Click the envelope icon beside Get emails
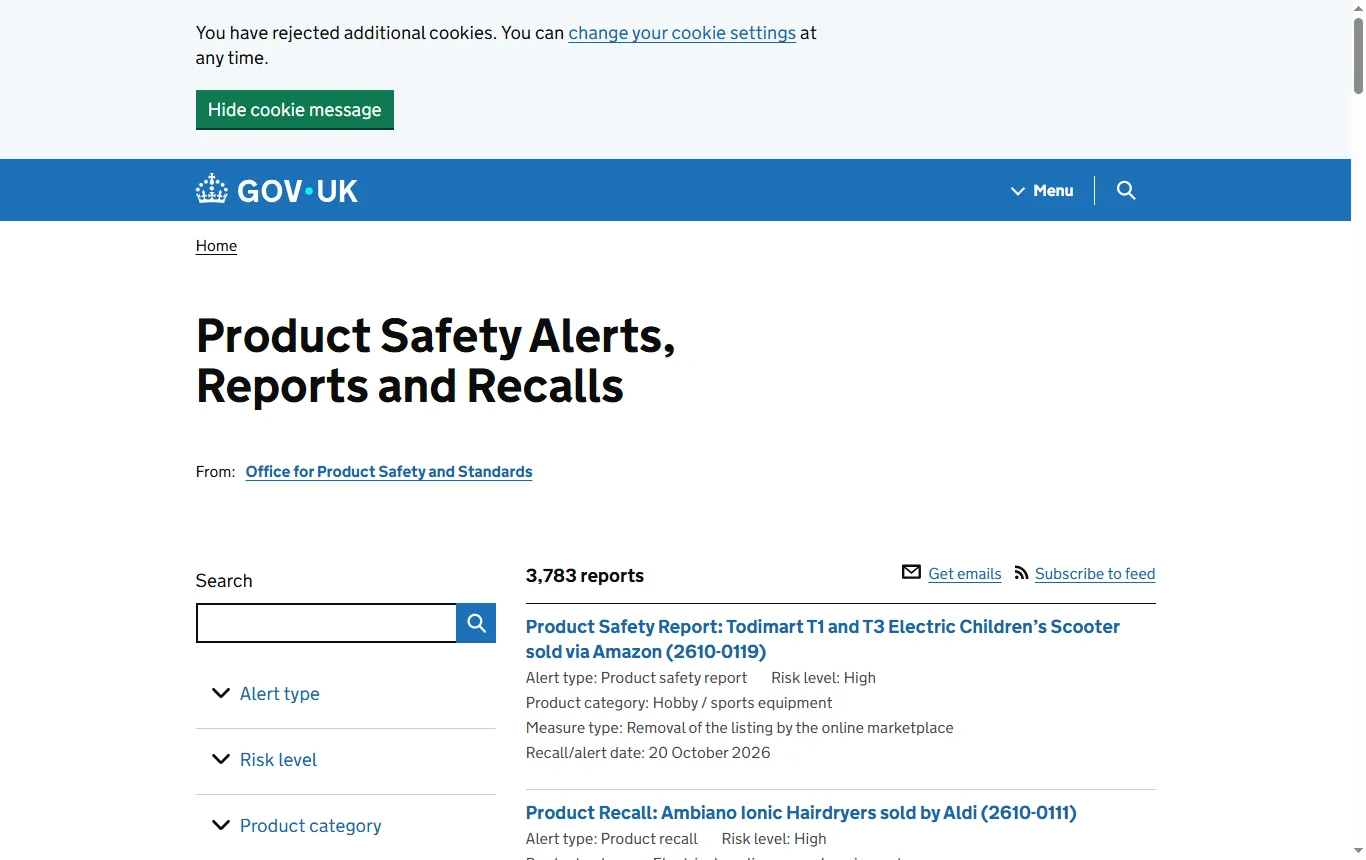 click(x=911, y=572)
